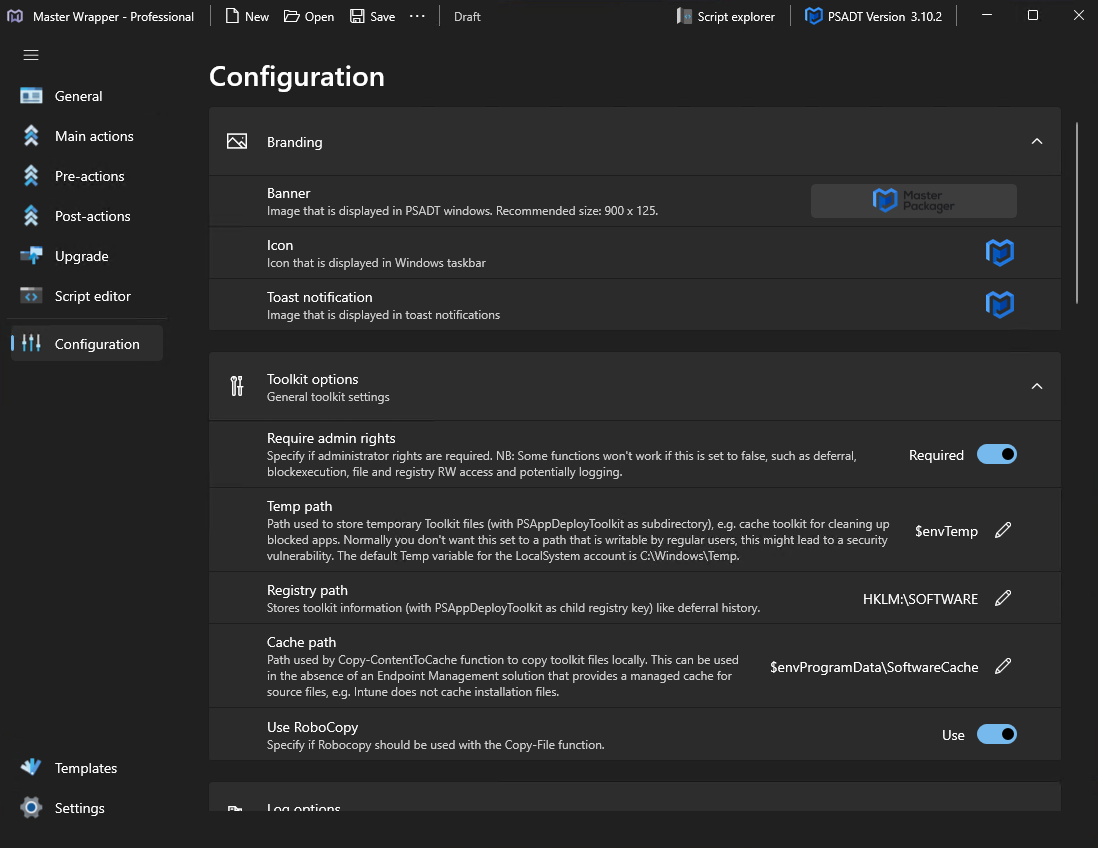Click the Main actions chevrons icon
Viewport: 1098px width, 848px height.
point(31,136)
